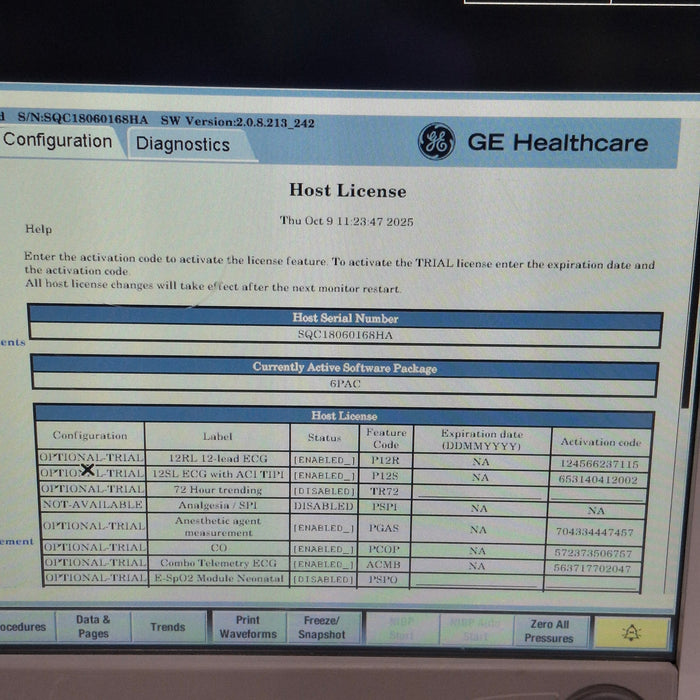Viewport: 700px width, 700px height.
Task: Click the Expiration date column header
Action: (x=482, y=440)
